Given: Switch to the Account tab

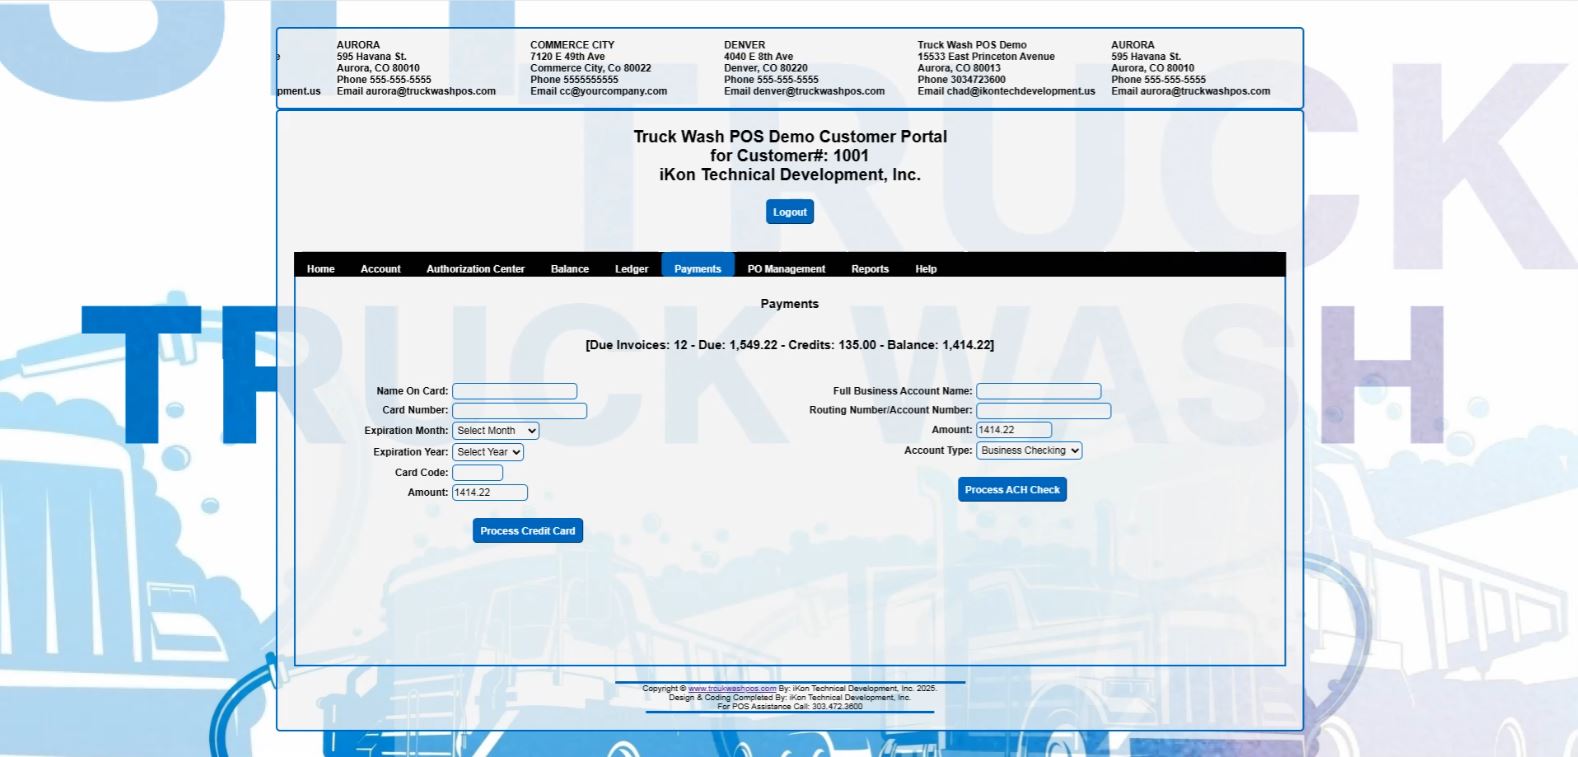Looking at the screenshot, I should point(381,269).
